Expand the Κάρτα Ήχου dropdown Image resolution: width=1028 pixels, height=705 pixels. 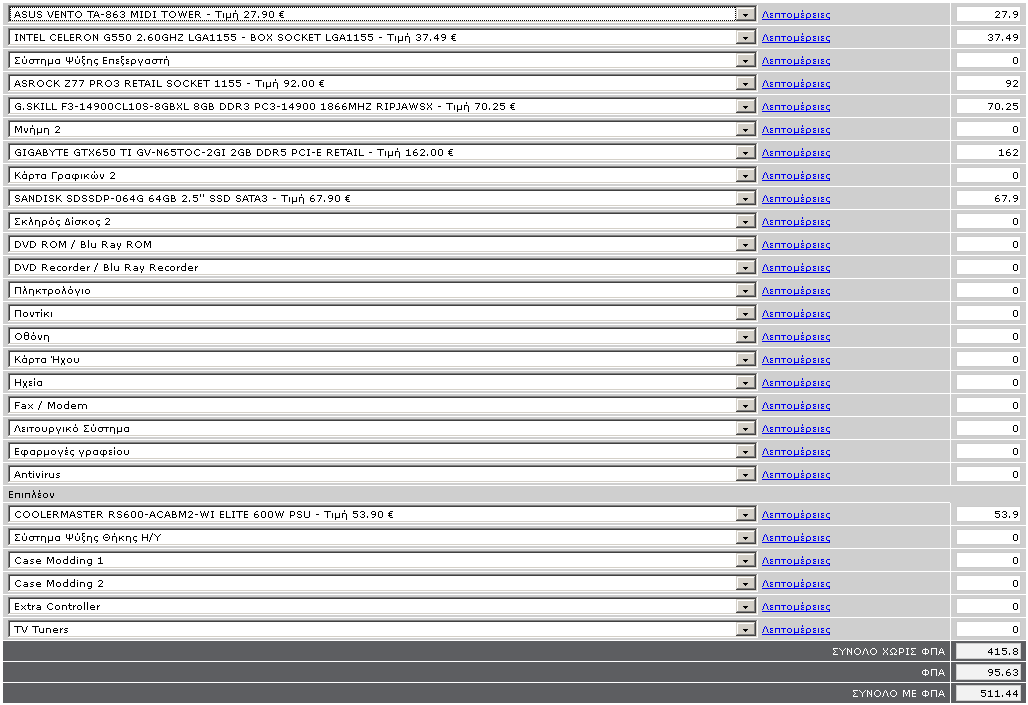click(382, 359)
